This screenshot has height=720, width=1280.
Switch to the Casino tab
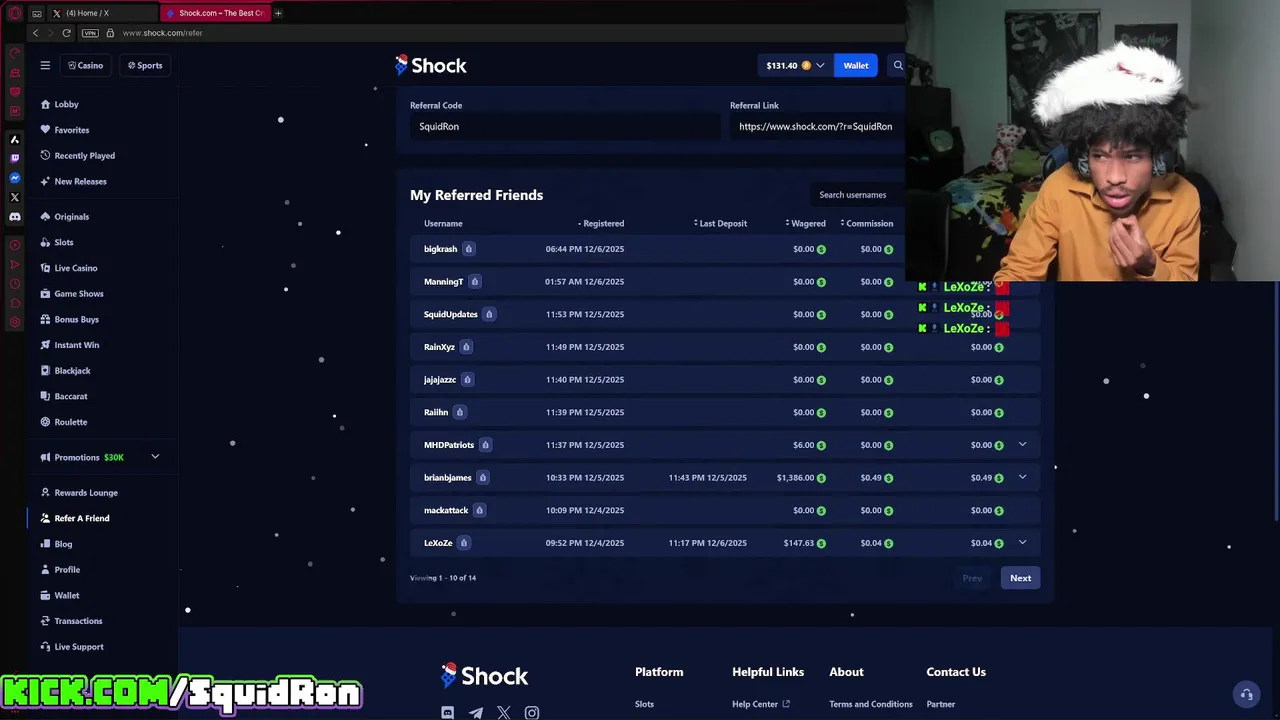(85, 65)
